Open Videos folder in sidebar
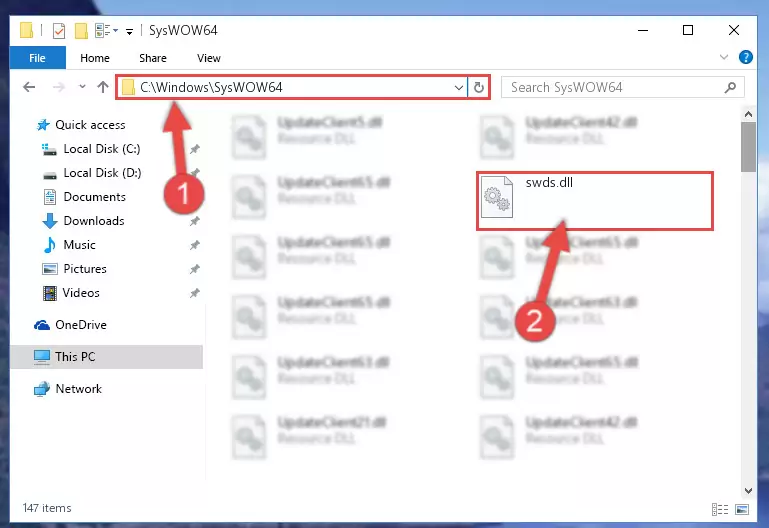The width and height of the screenshot is (769, 528). coord(81,293)
